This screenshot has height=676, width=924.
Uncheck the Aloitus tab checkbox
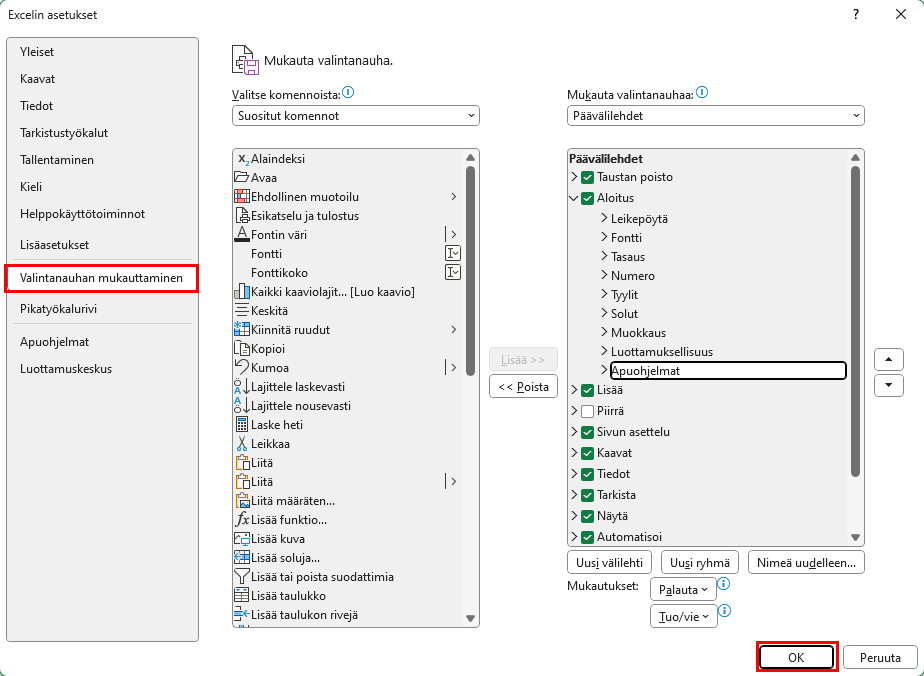pyautogui.click(x=587, y=199)
